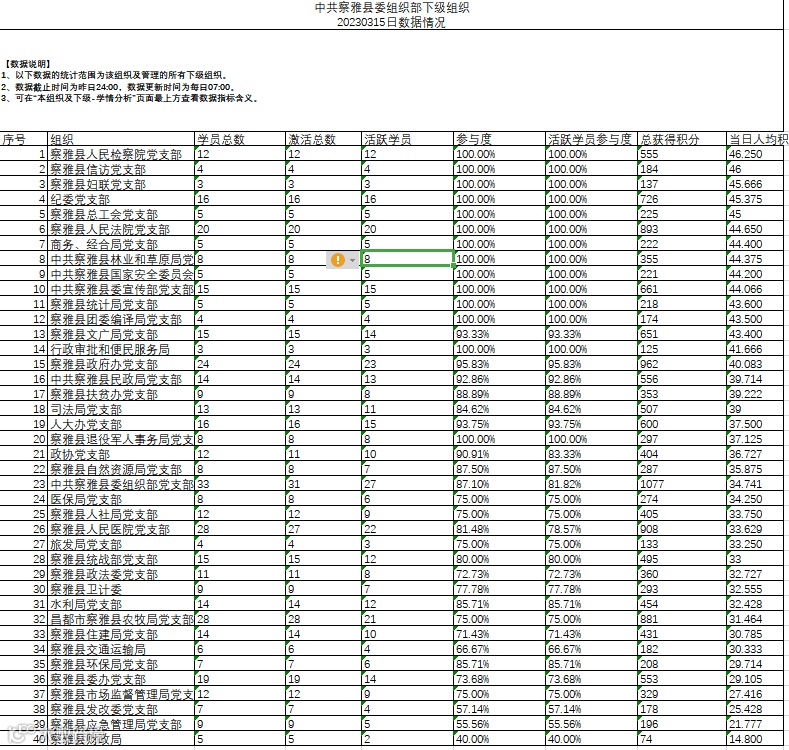789x750 pixels.
Task: Click total points value 908
Action: click(649, 529)
